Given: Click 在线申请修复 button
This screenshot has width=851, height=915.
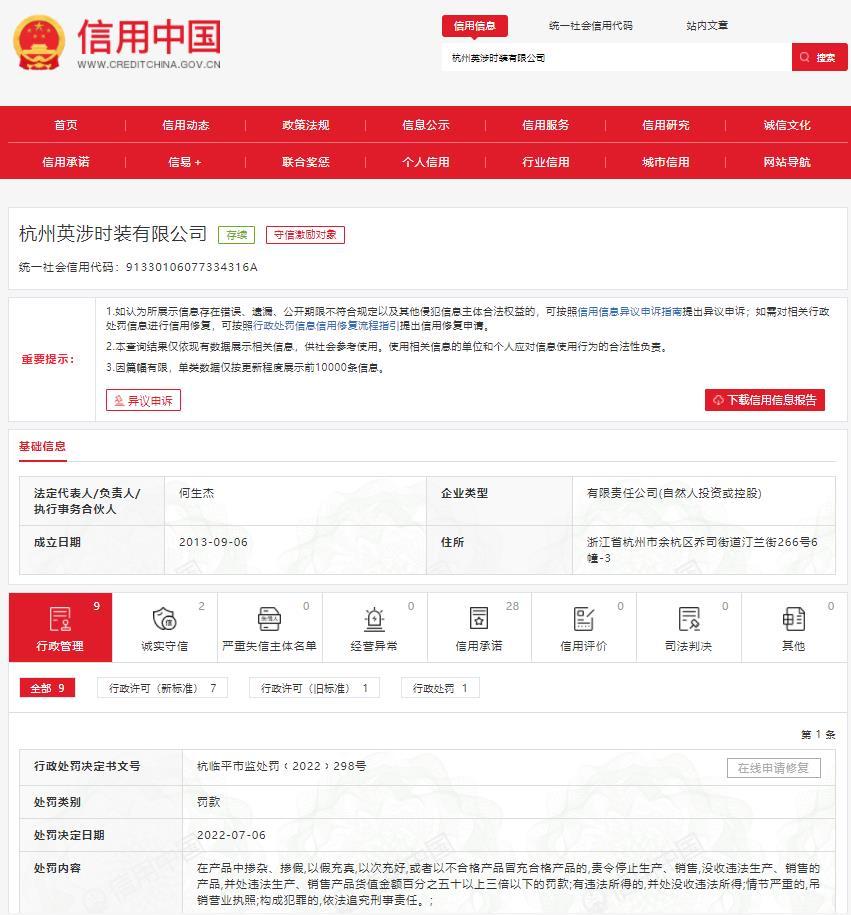Looking at the screenshot, I should [773, 768].
